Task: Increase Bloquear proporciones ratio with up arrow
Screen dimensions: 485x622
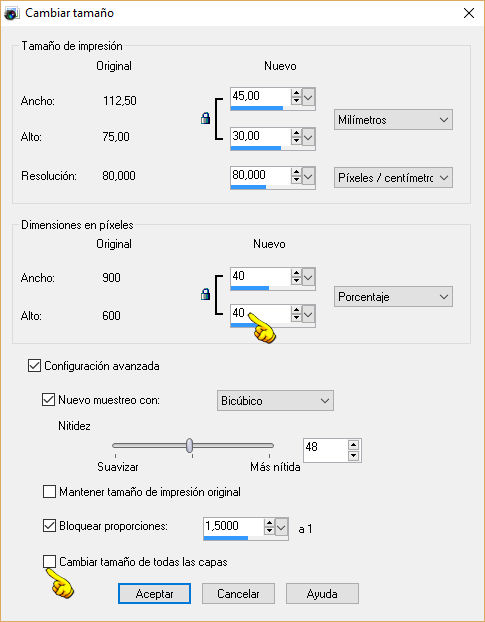Action: pos(269,523)
